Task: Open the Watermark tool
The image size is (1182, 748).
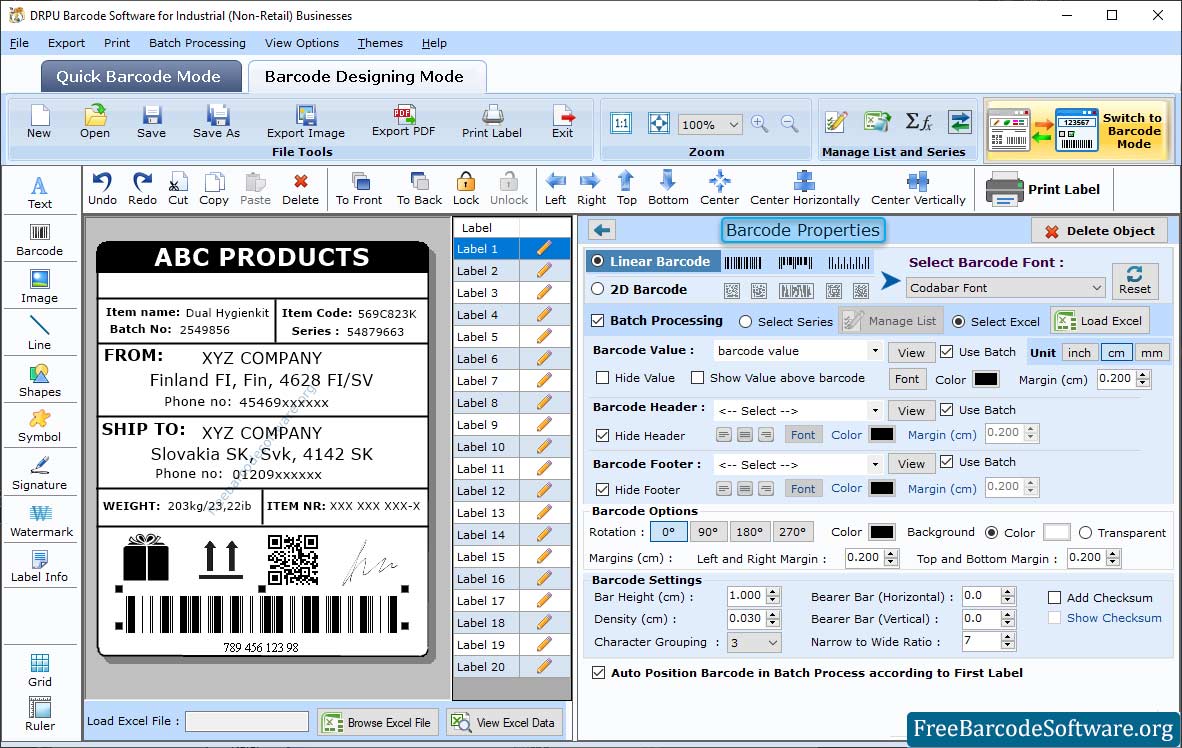Action: coord(41,521)
